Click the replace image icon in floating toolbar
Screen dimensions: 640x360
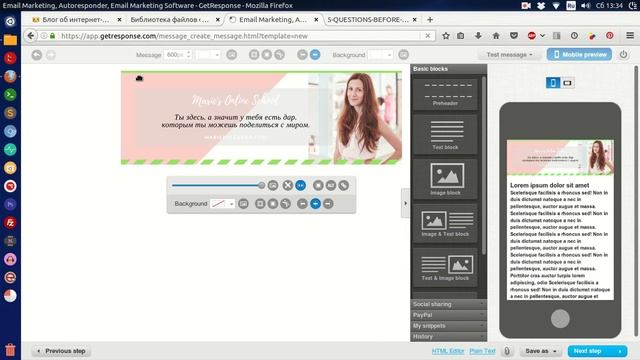(x=273, y=185)
